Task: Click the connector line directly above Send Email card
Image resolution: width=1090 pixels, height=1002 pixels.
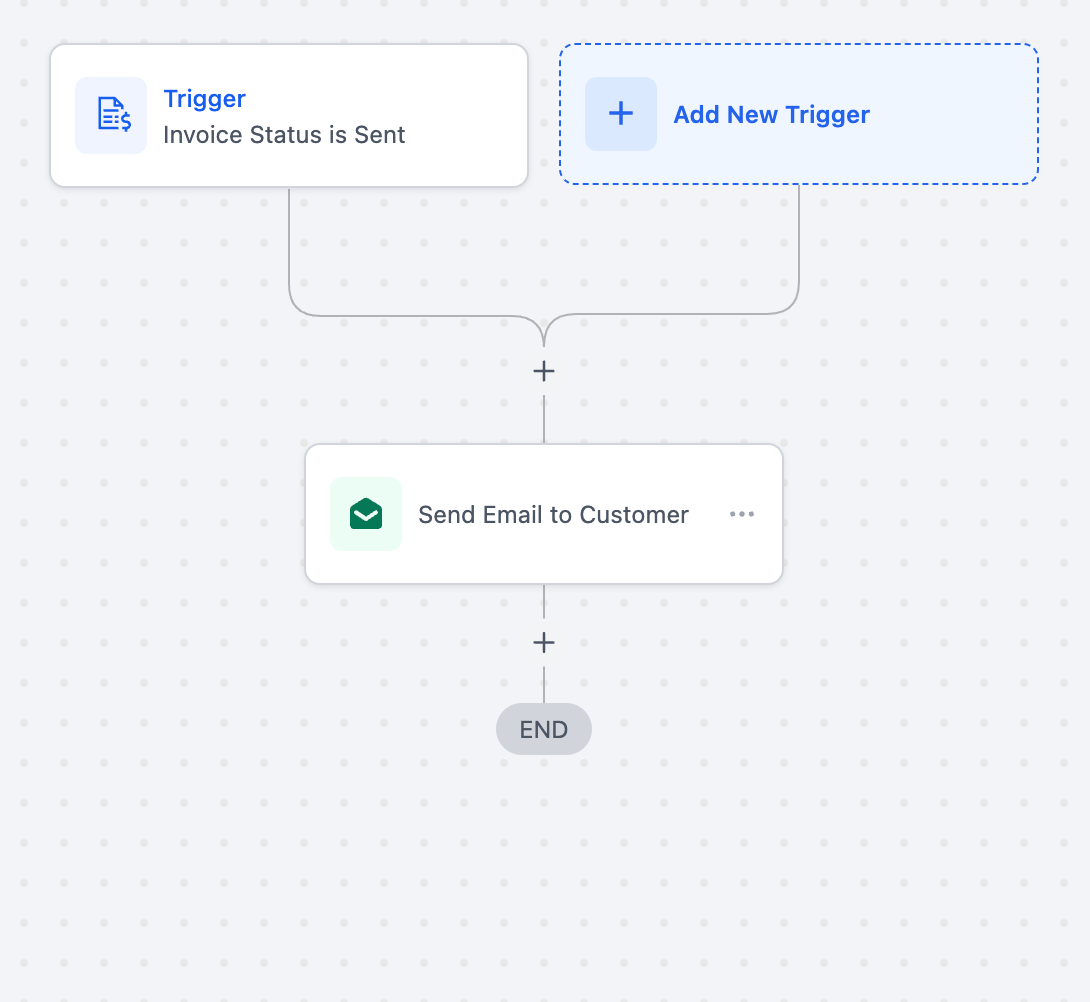Action: tap(544, 420)
